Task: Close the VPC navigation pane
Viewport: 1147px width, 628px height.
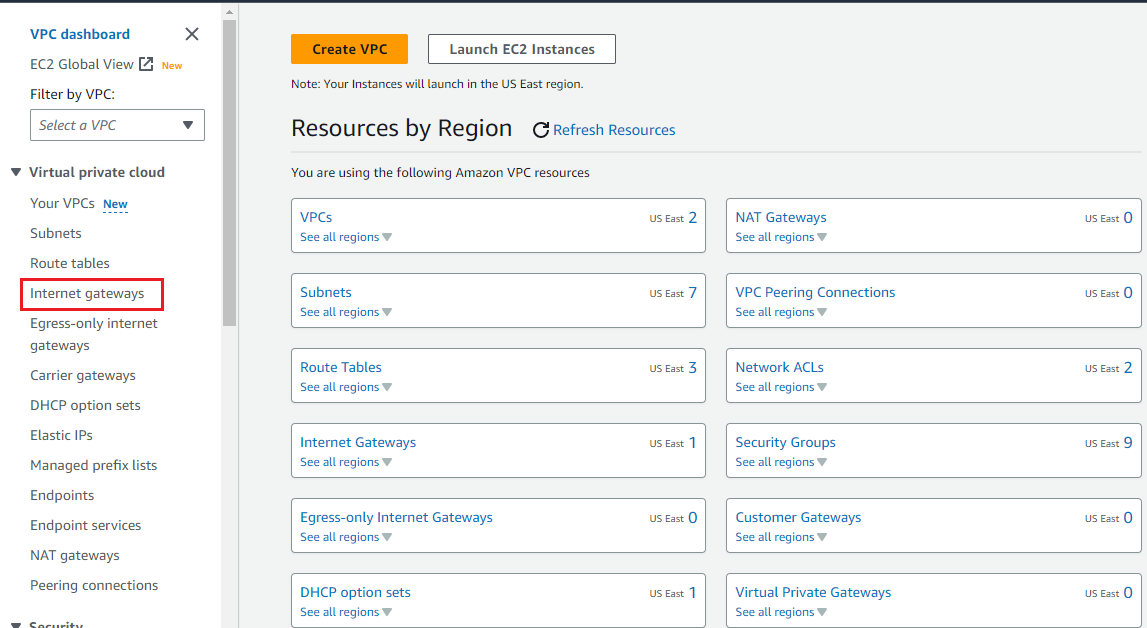Action: click(x=192, y=34)
